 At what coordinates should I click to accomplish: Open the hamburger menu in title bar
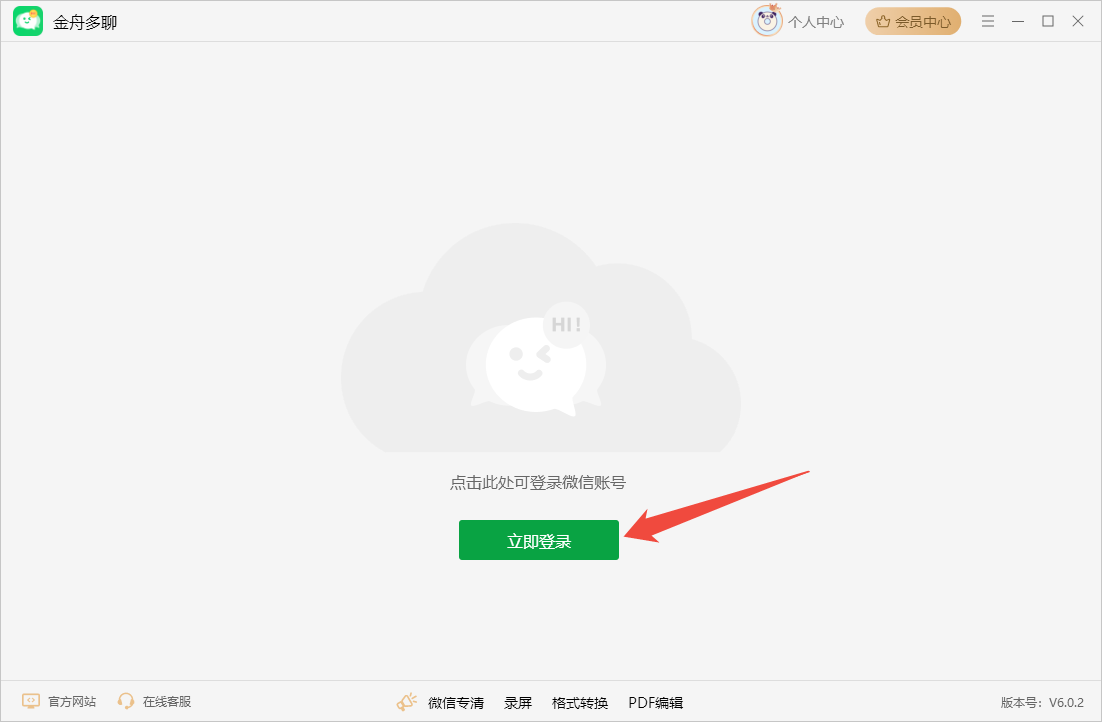[988, 21]
